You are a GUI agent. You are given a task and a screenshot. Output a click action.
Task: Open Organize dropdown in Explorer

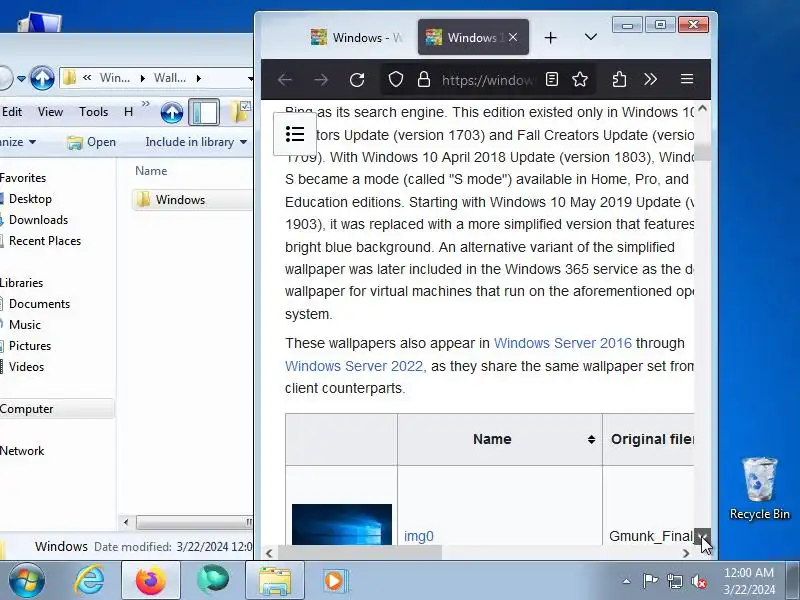coord(17,142)
